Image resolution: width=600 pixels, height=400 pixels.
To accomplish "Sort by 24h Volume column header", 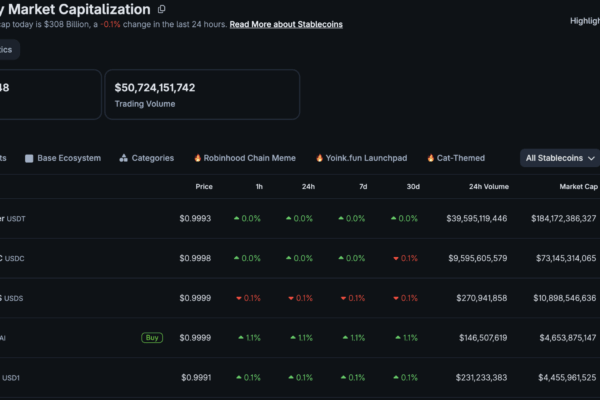I will pos(489,186).
